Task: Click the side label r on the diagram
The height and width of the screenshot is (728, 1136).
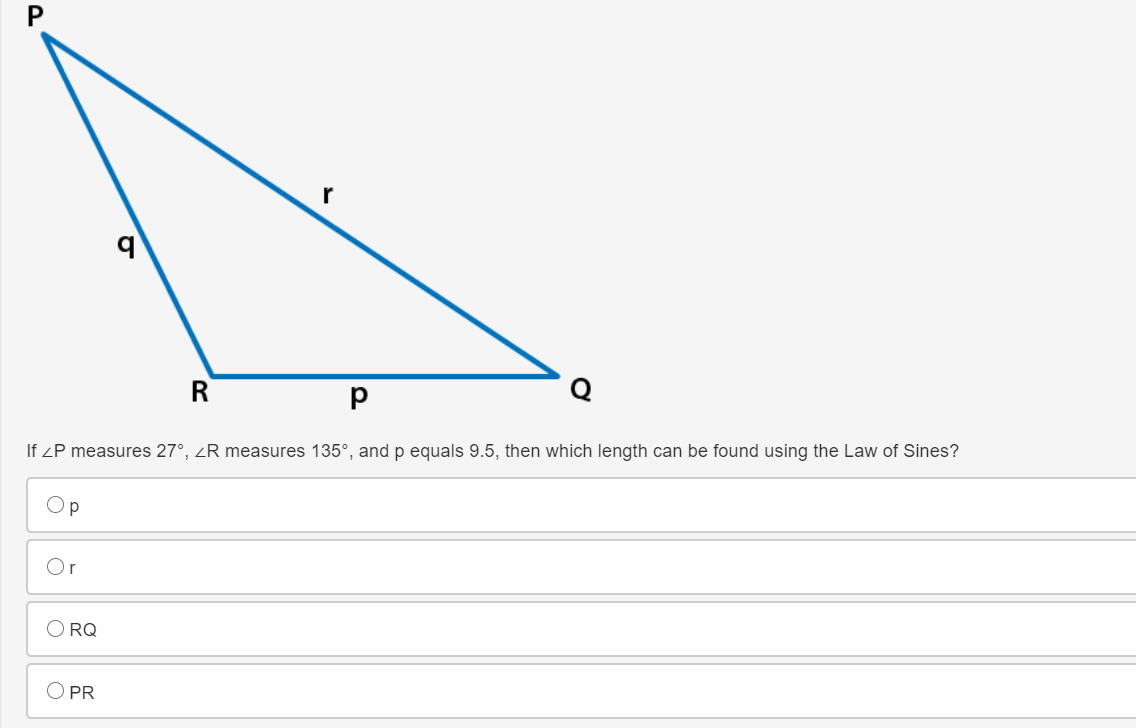Action: point(327,193)
